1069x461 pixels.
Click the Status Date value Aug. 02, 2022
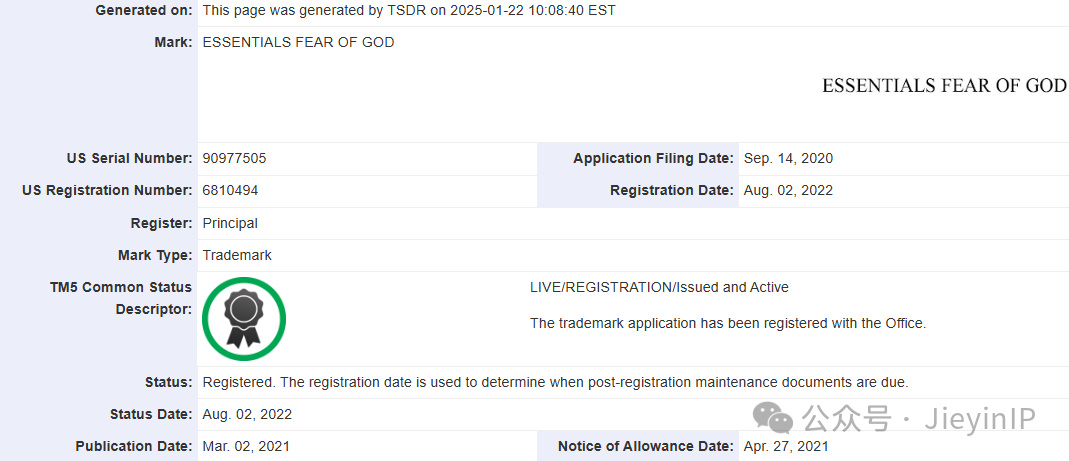(247, 414)
